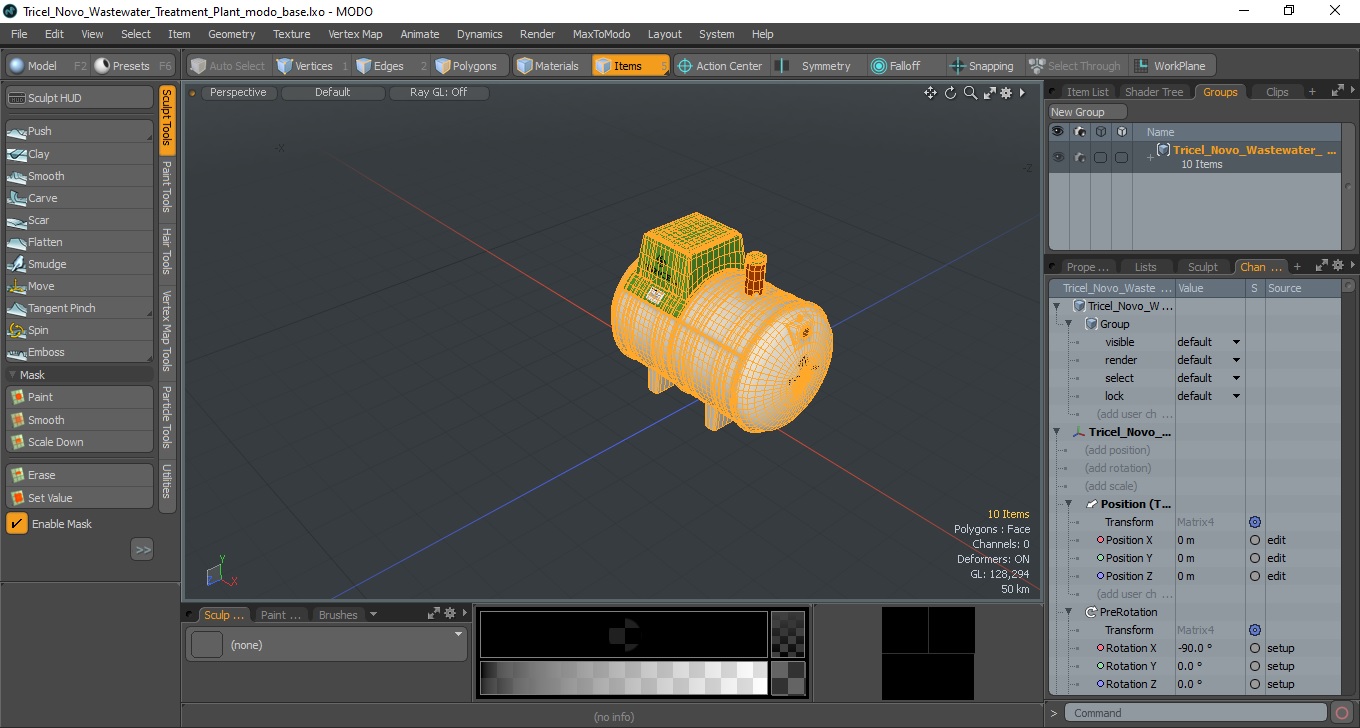The image size is (1360, 728).
Task: Click the viewport rotate icon
Action: (950, 93)
